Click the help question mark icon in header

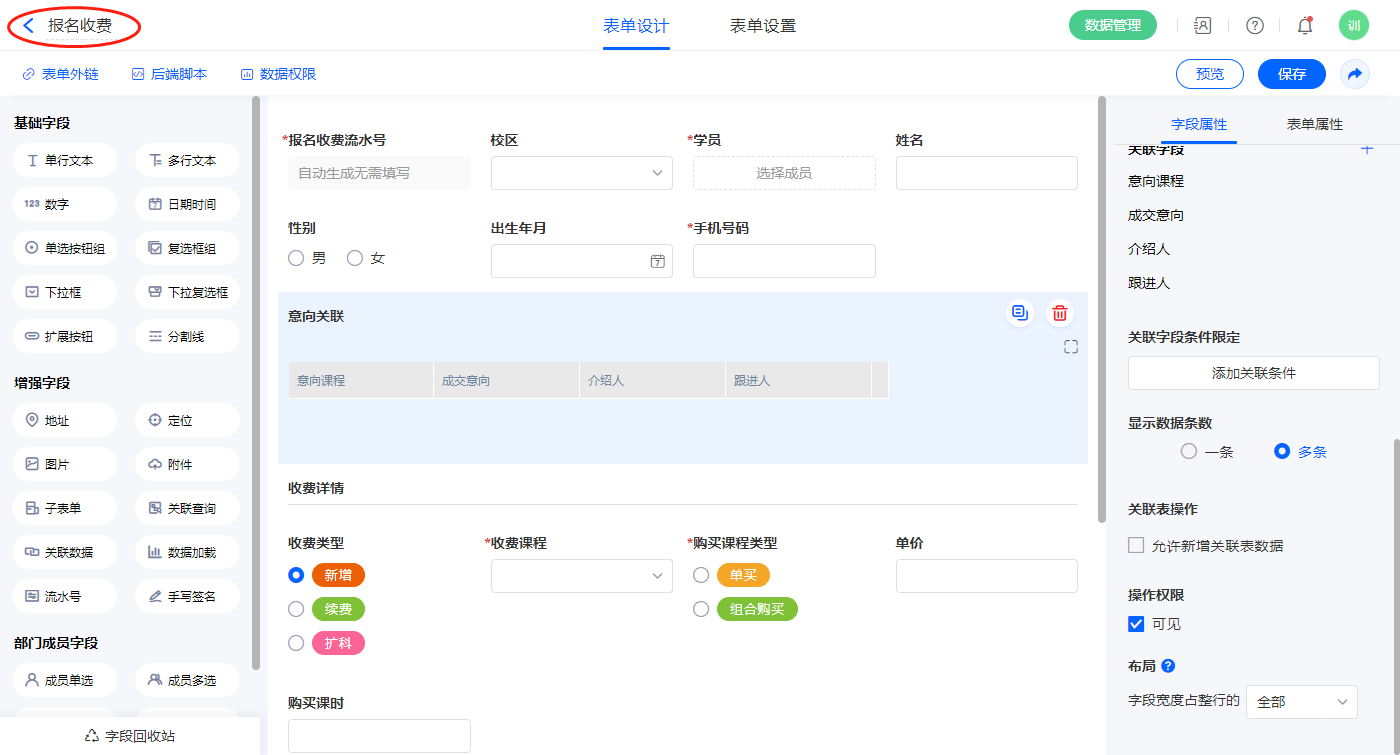pos(1254,26)
